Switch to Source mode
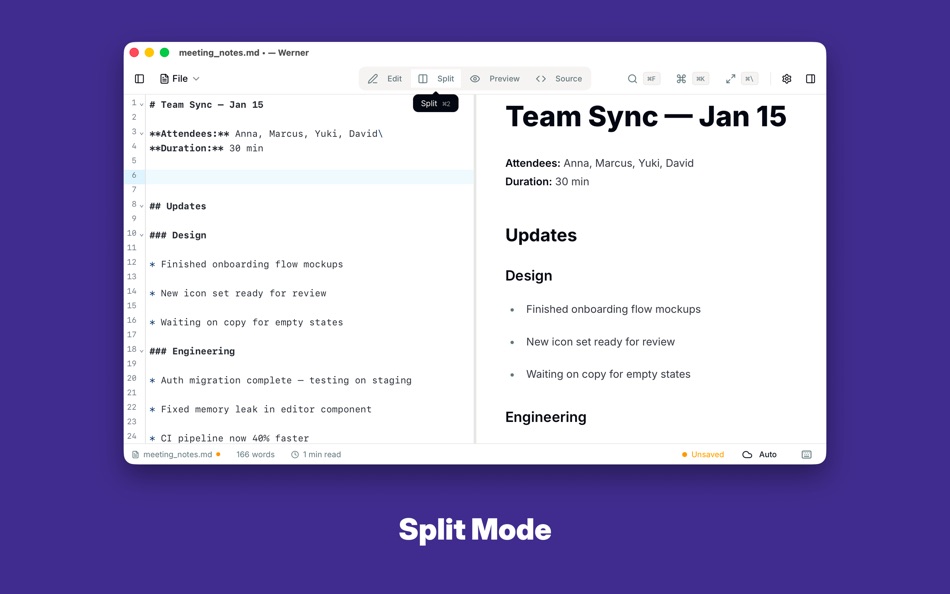This screenshot has height=594, width=950. [559, 79]
